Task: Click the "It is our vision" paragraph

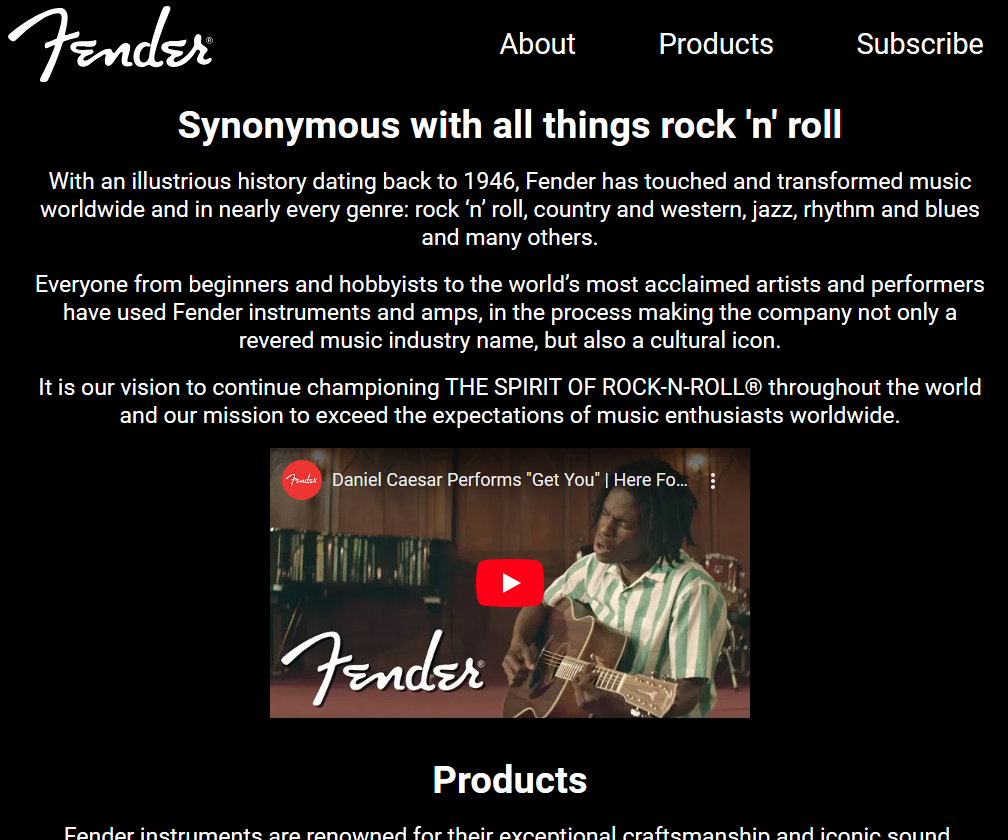Action: point(510,401)
